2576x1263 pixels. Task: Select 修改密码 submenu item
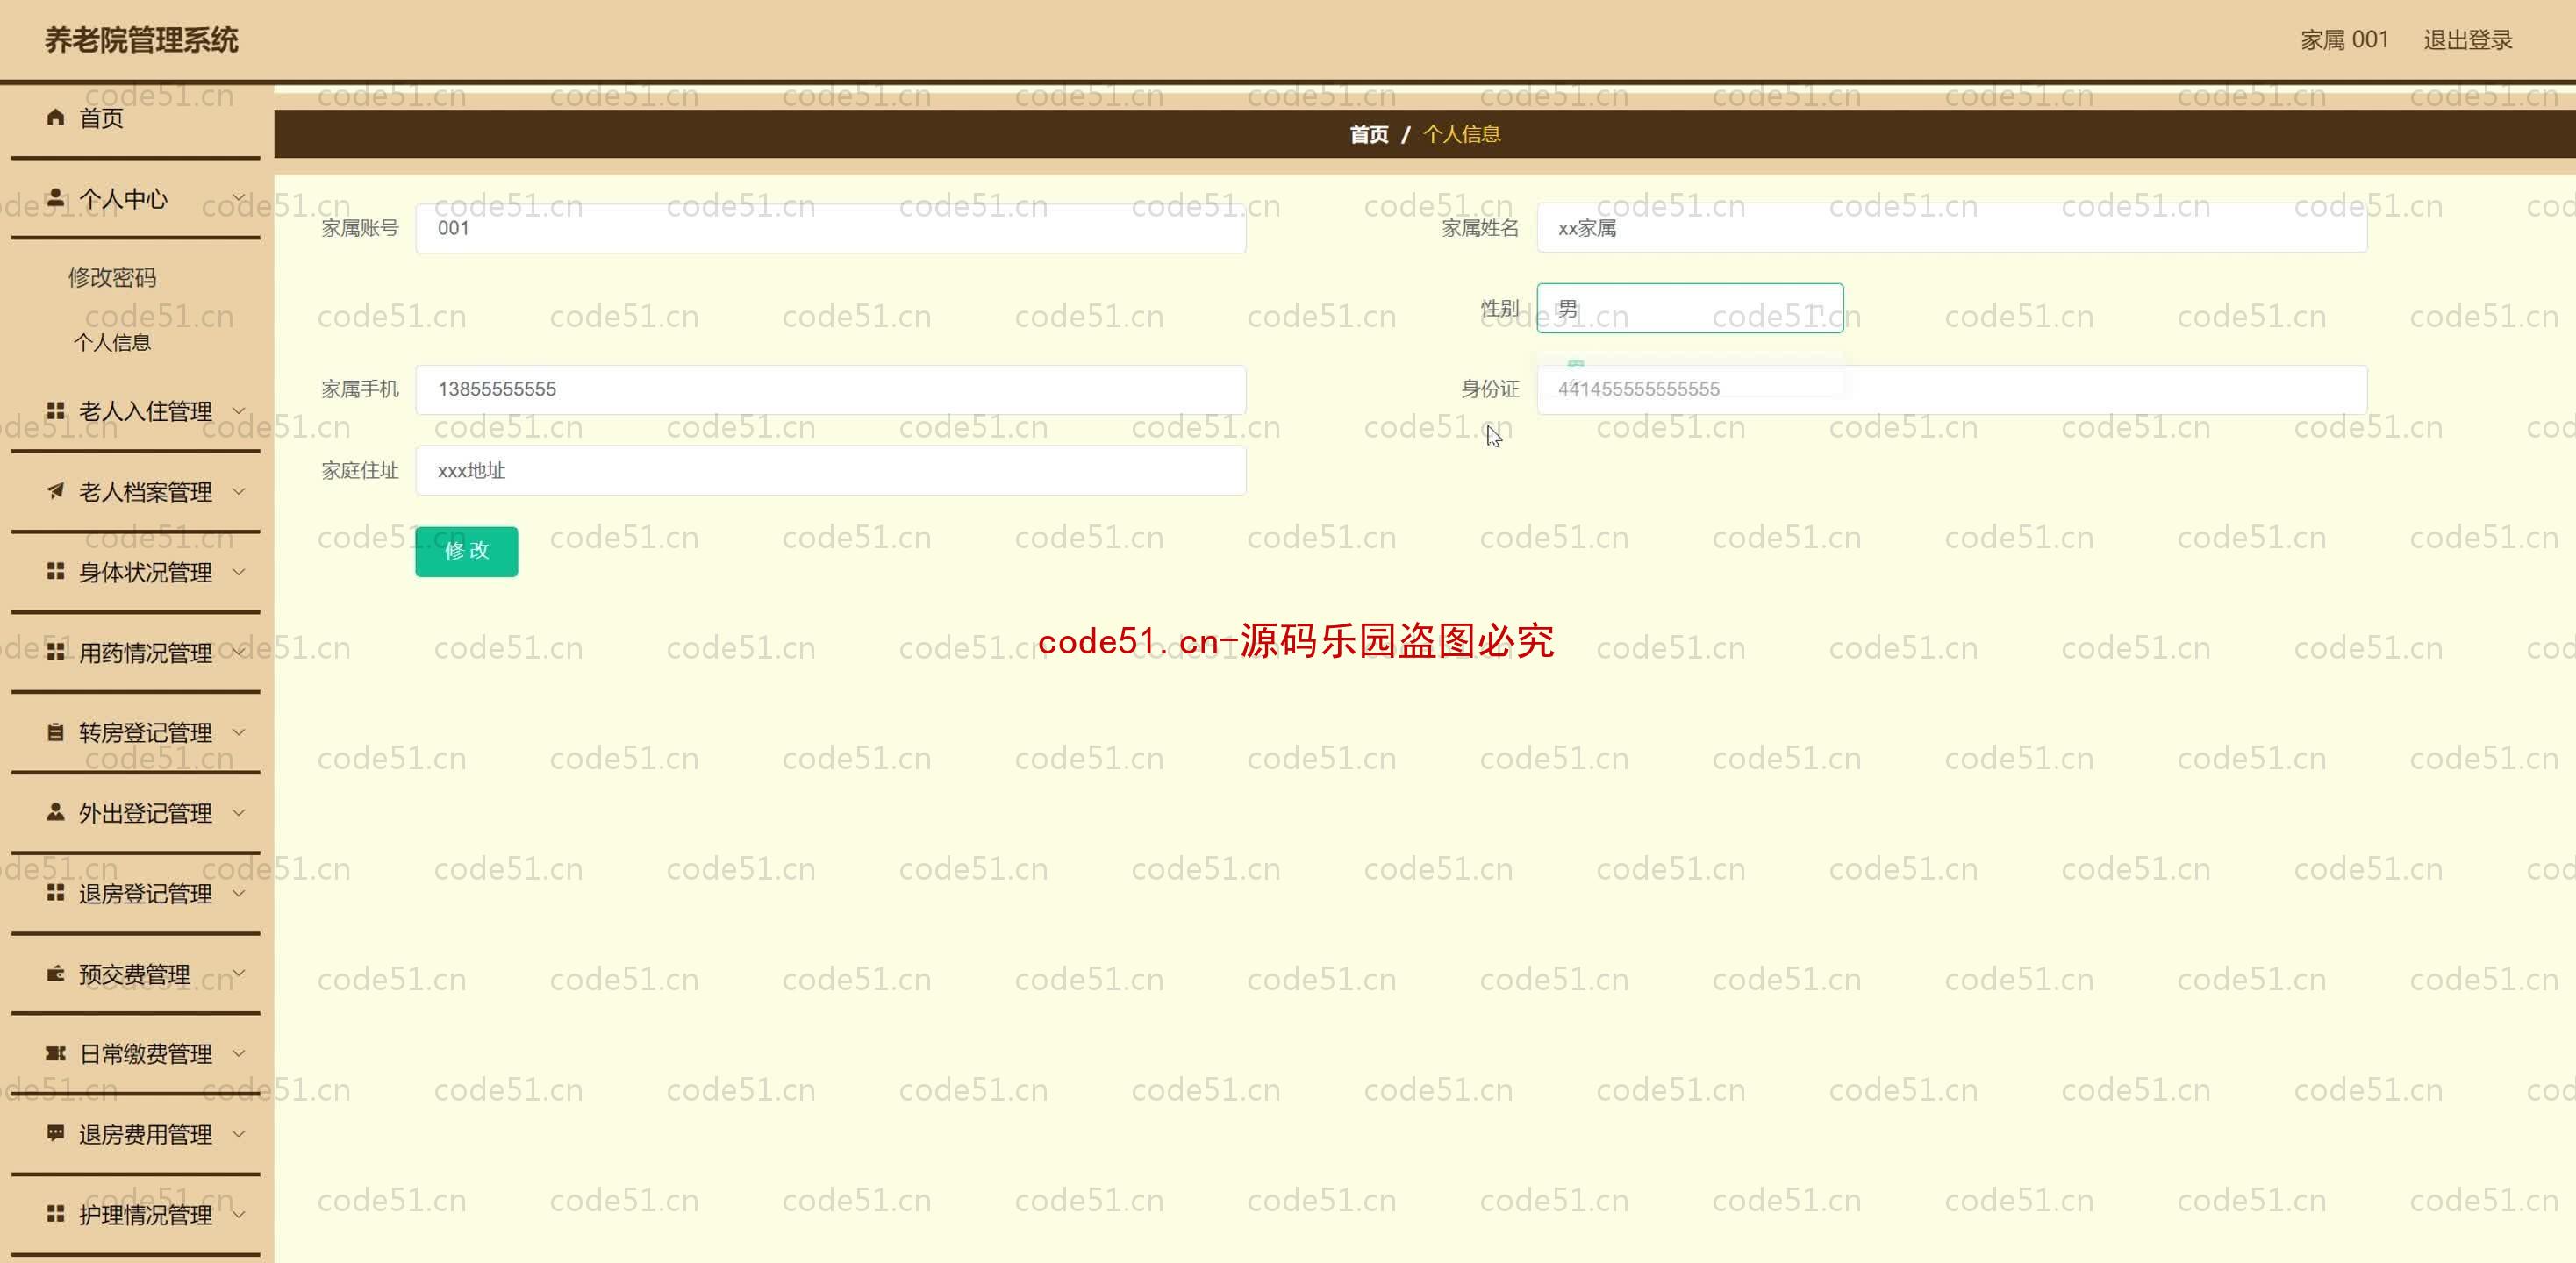tap(112, 277)
